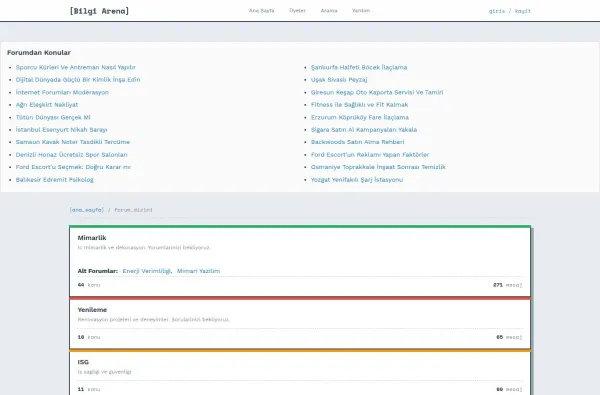Select the Forumdan Konular heading
Viewport: 600px width, 395px height.
click(39, 52)
